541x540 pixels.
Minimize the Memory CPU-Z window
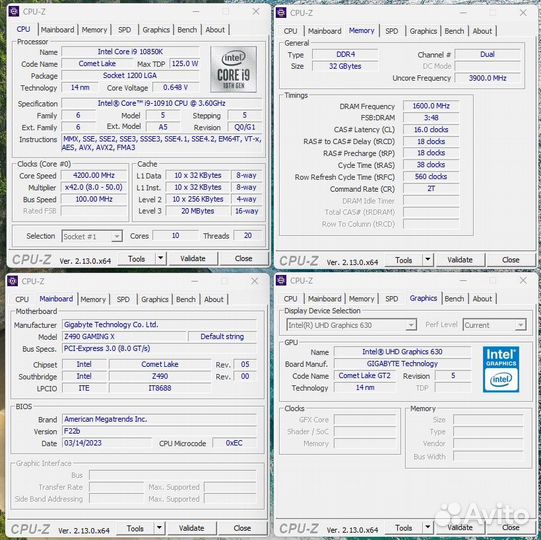pos(463,13)
